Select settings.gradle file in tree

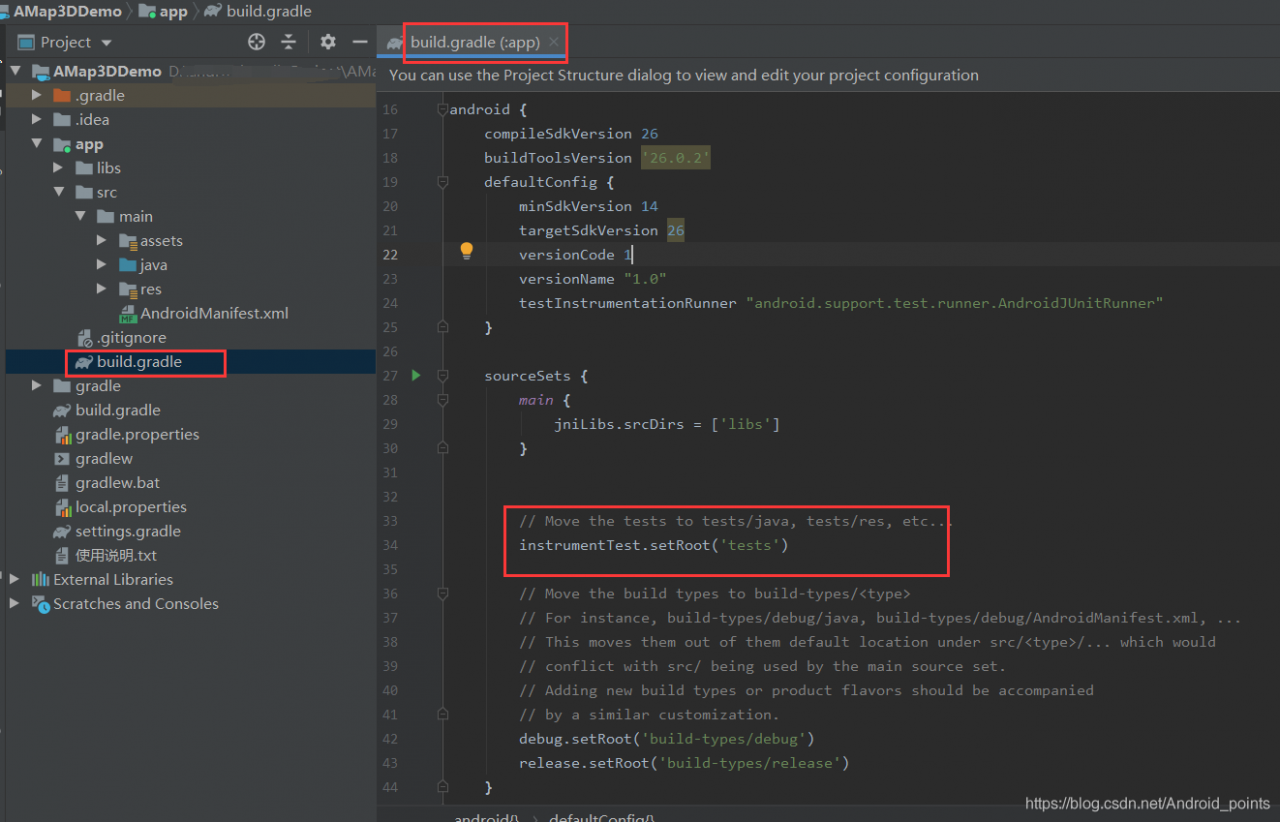127,531
